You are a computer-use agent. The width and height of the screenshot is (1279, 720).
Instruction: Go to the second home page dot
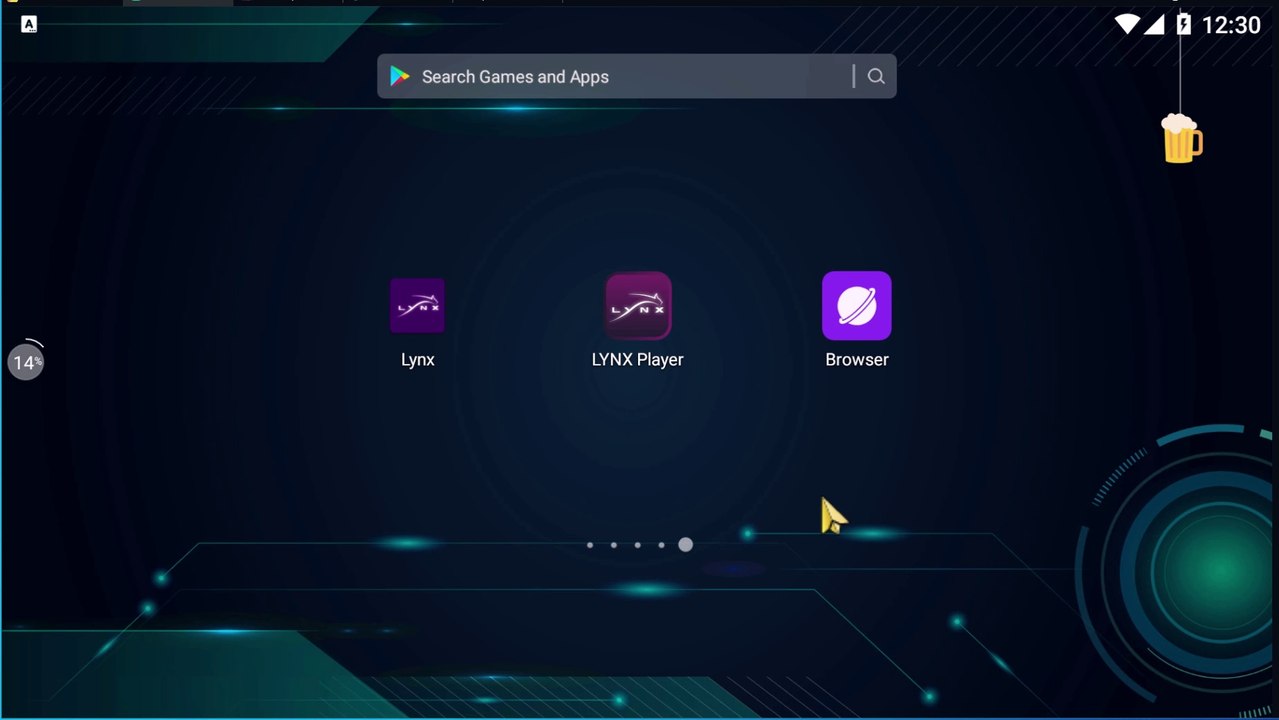pyautogui.click(x=614, y=545)
